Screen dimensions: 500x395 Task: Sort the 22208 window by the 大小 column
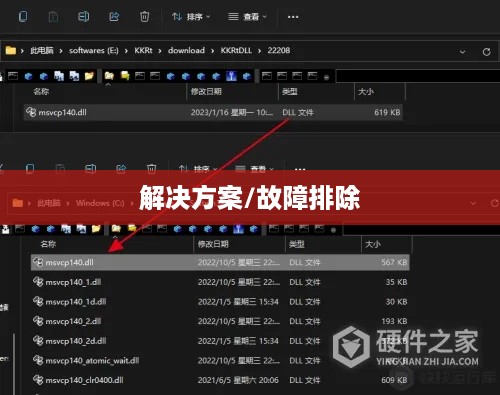(366, 91)
